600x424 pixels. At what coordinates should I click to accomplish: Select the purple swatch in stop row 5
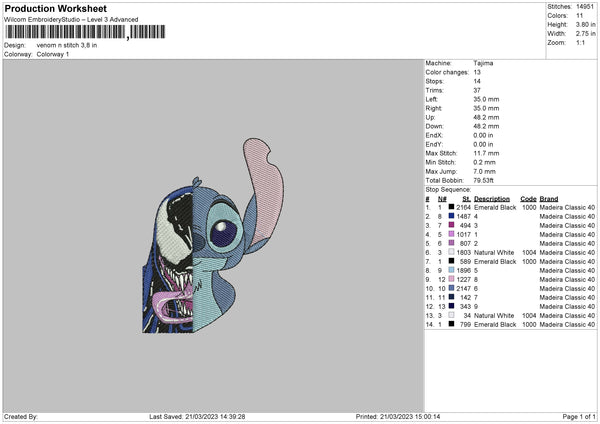pyautogui.click(x=452, y=243)
